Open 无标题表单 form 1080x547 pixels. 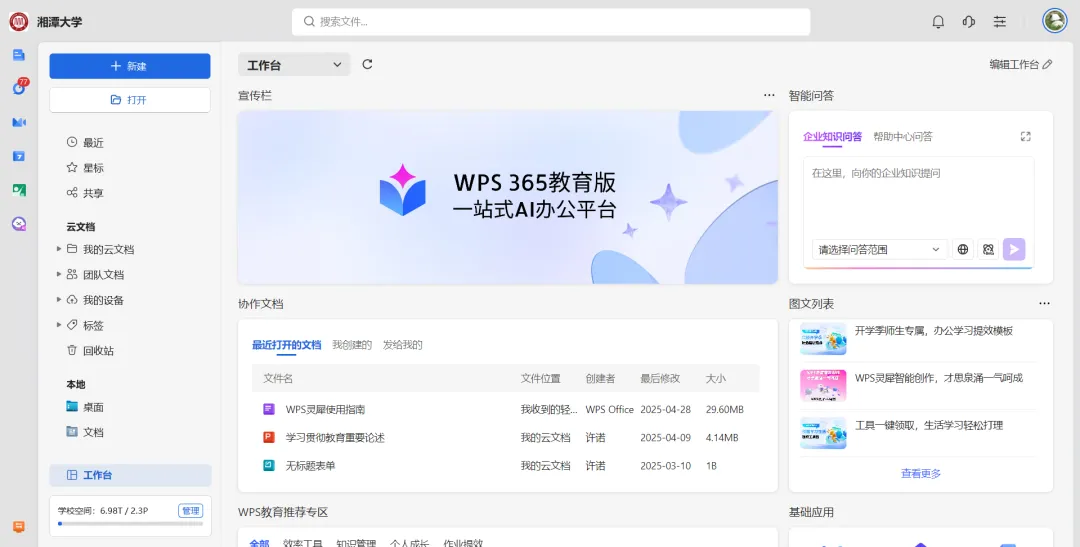point(310,466)
